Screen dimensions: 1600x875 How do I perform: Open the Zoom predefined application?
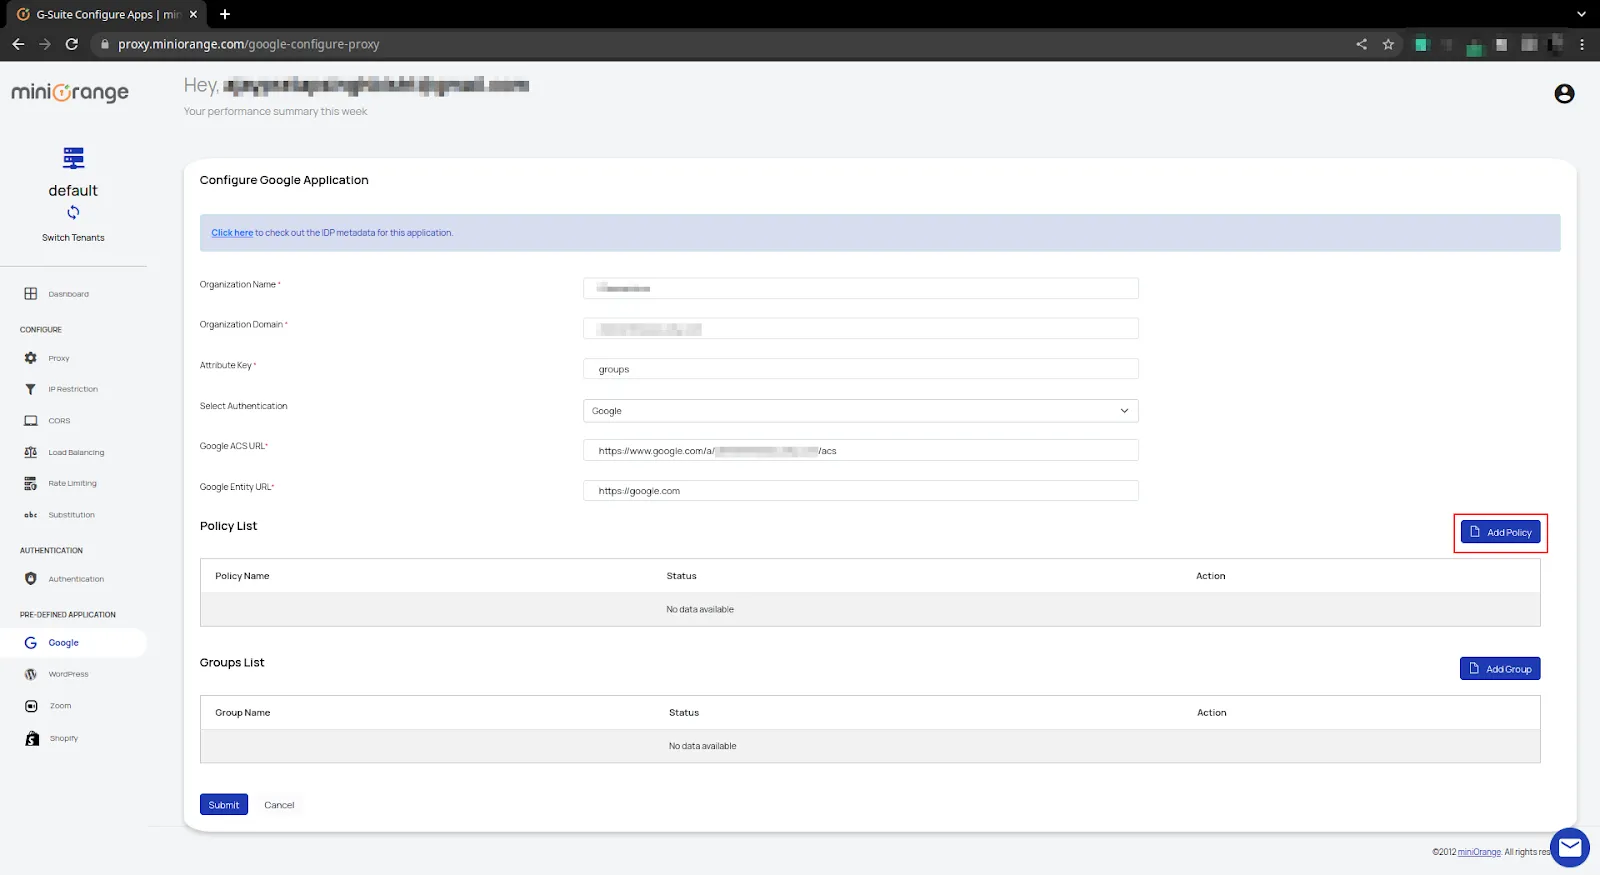(61, 706)
